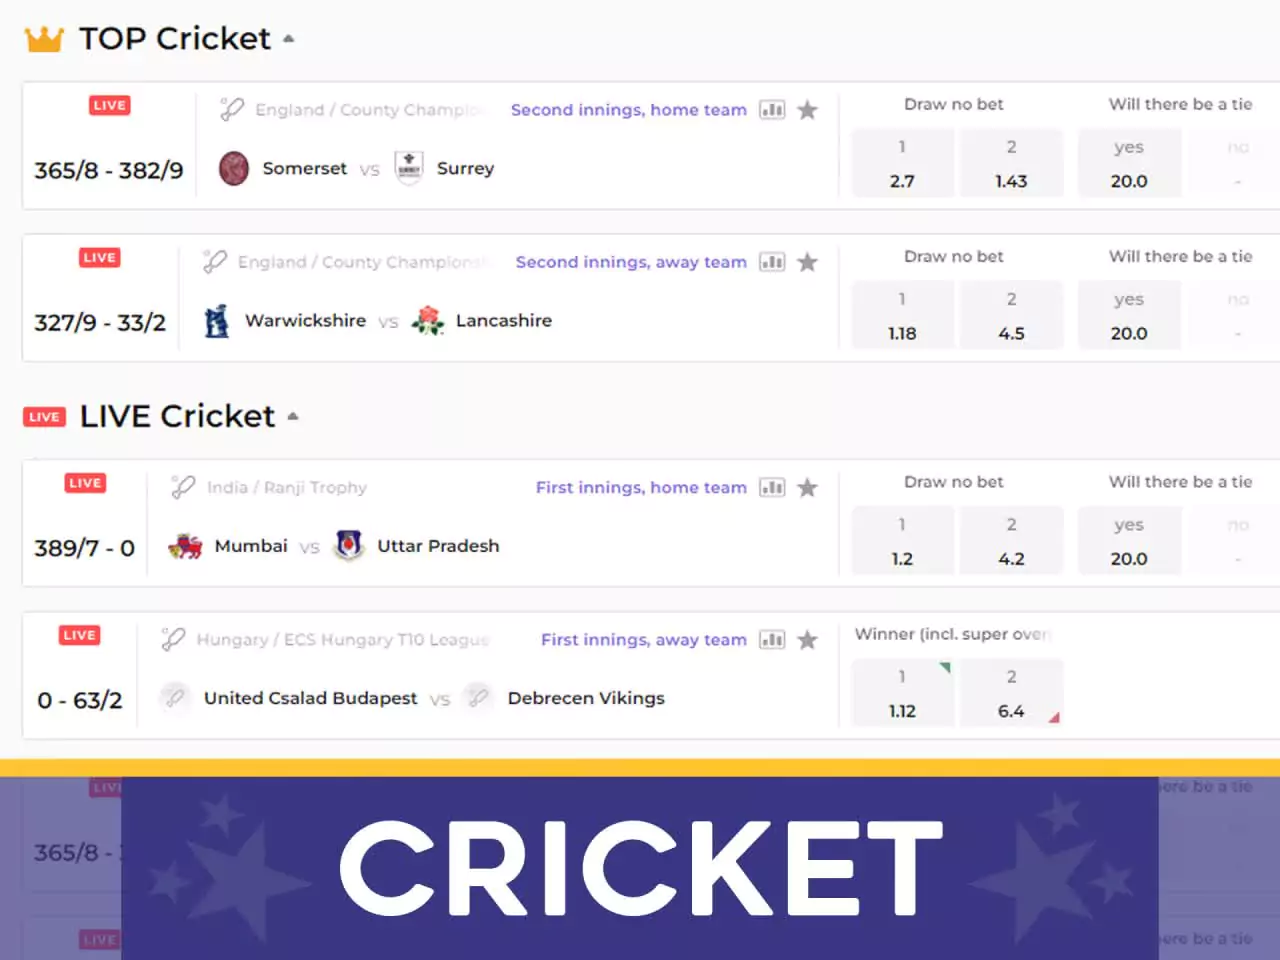Click the crown icon beside TOP Cricket
The height and width of the screenshot is (960, 1280).
(42, 38)
